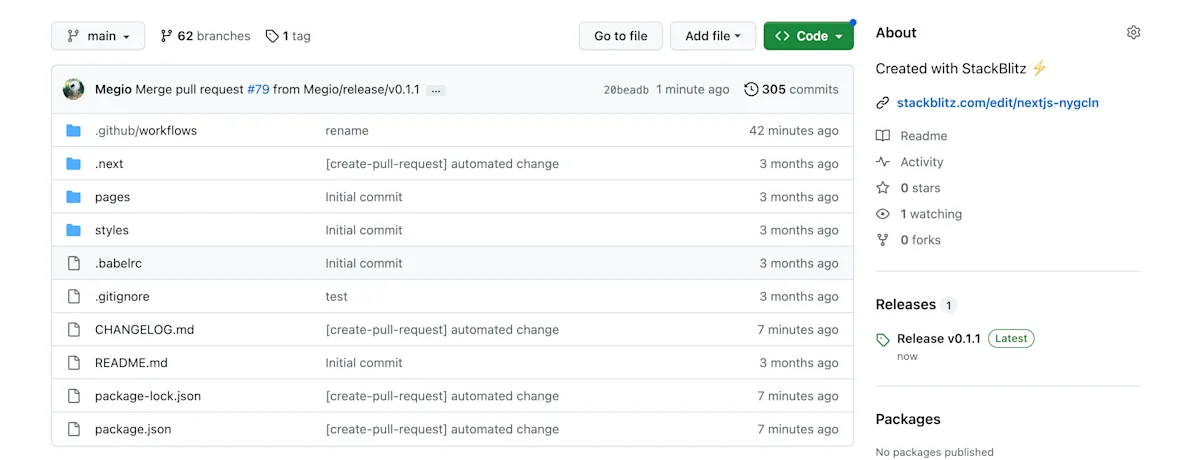View the 0 stars link
Screen dimensions: 1200x460
920,188
